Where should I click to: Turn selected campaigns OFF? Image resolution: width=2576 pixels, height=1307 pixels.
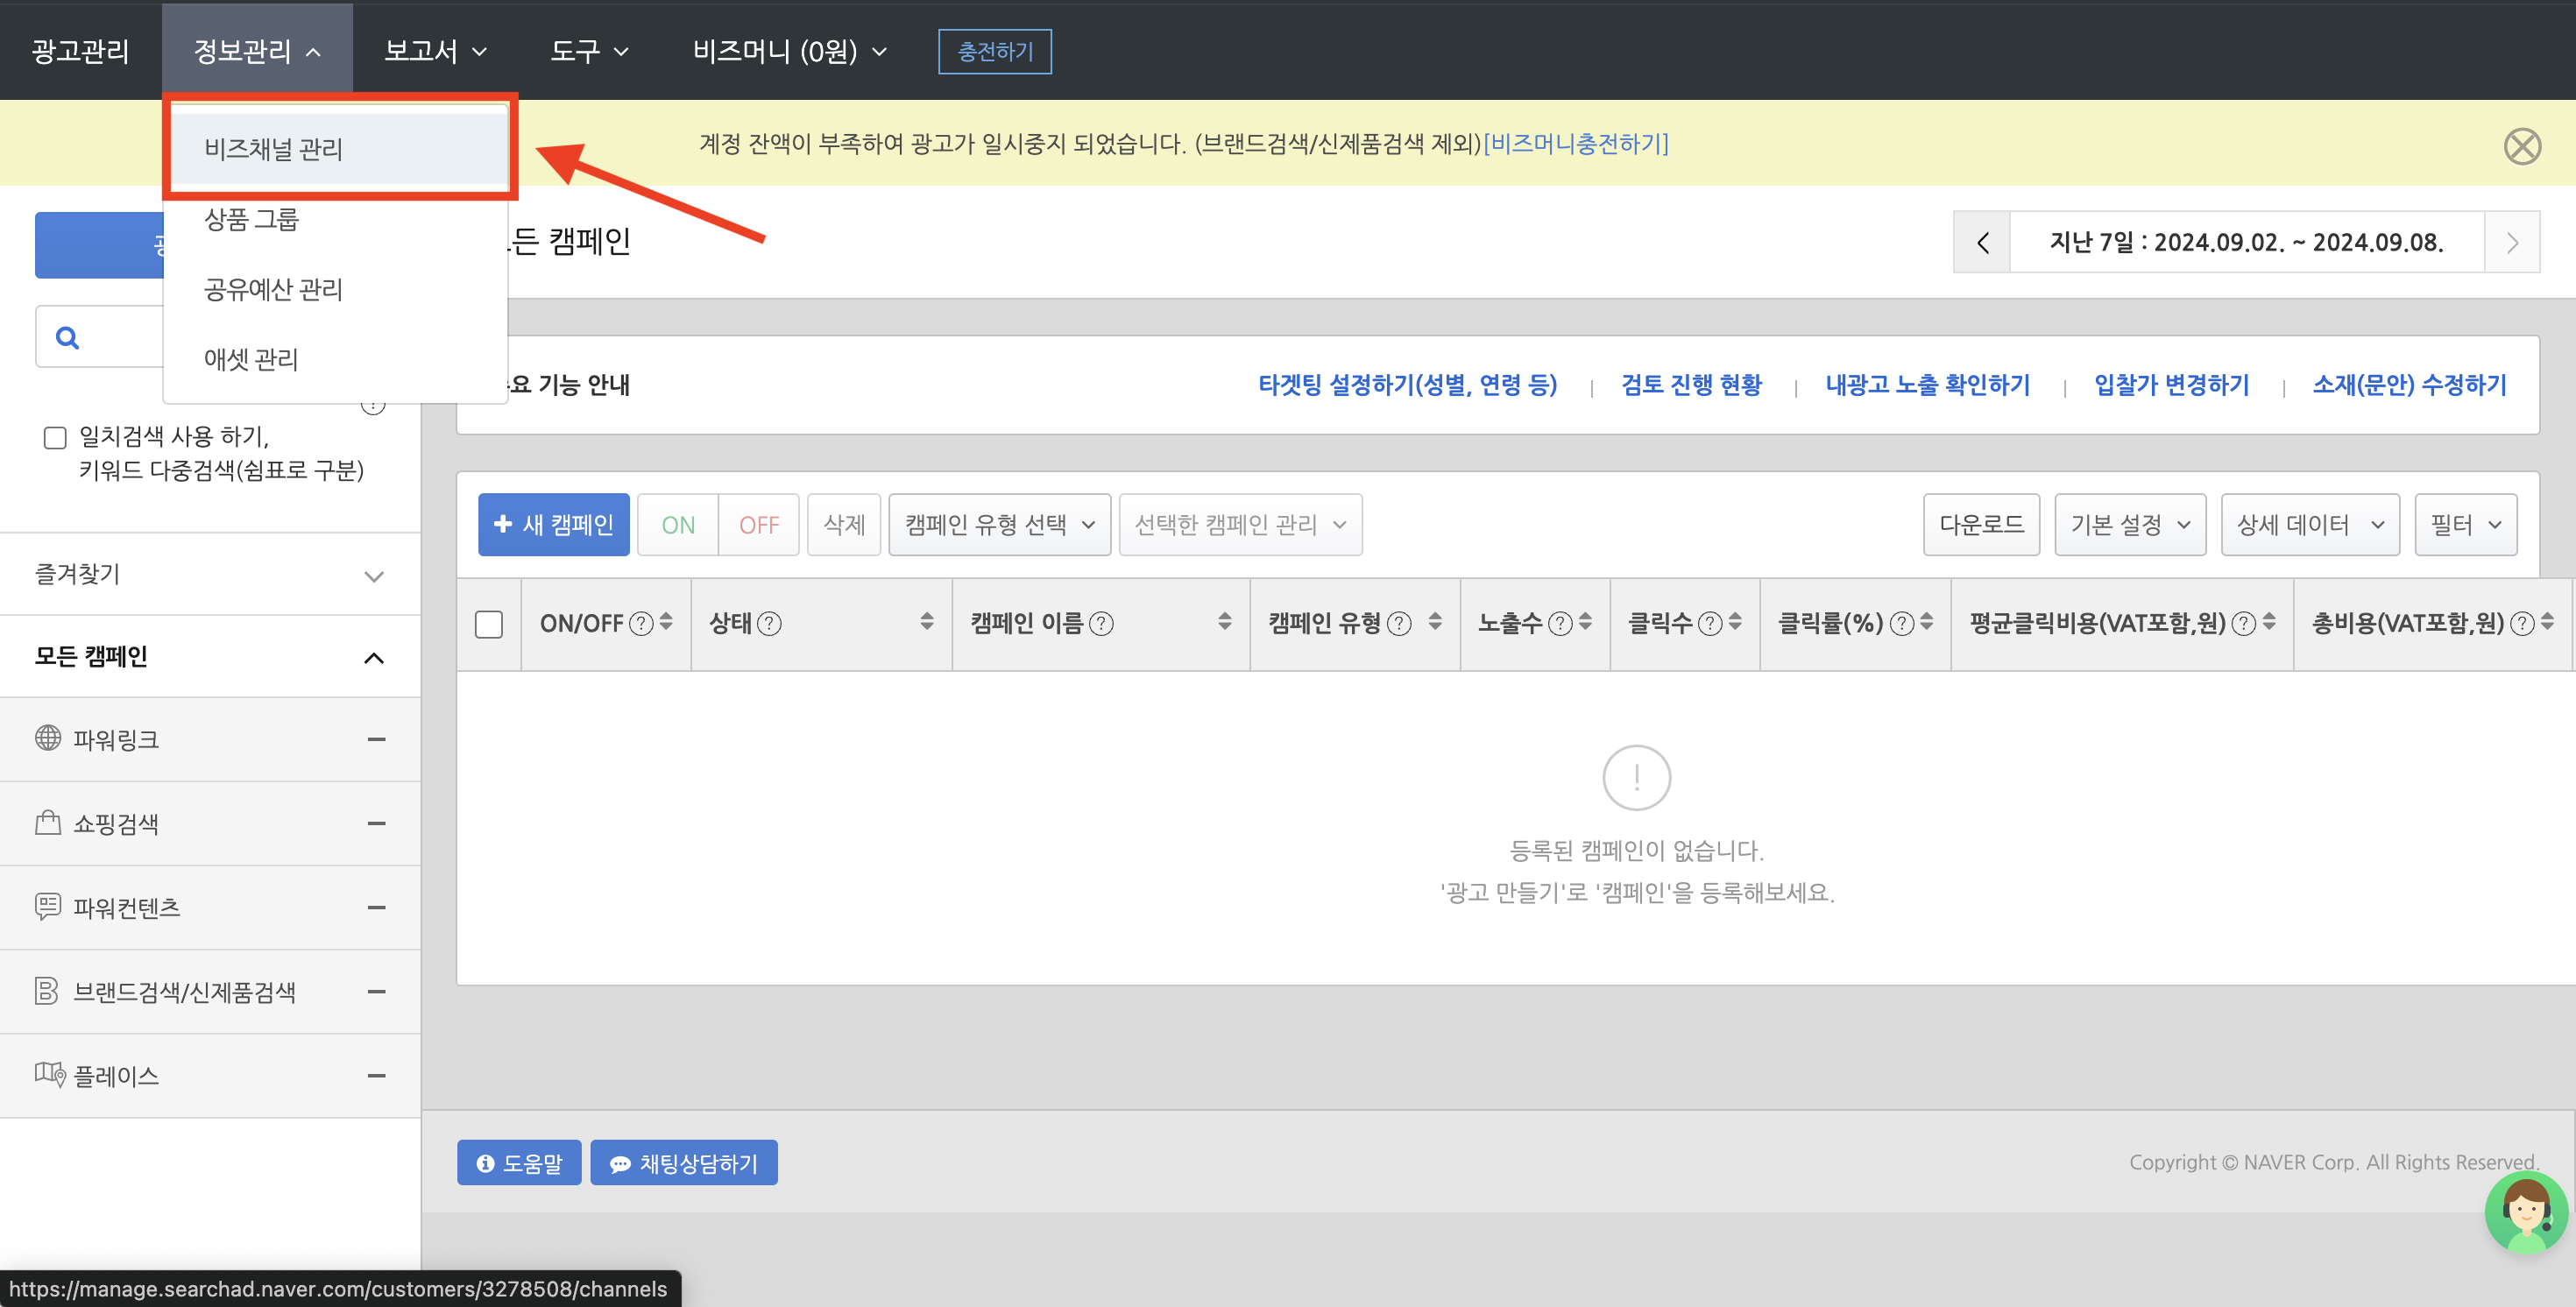click(759, 525)
